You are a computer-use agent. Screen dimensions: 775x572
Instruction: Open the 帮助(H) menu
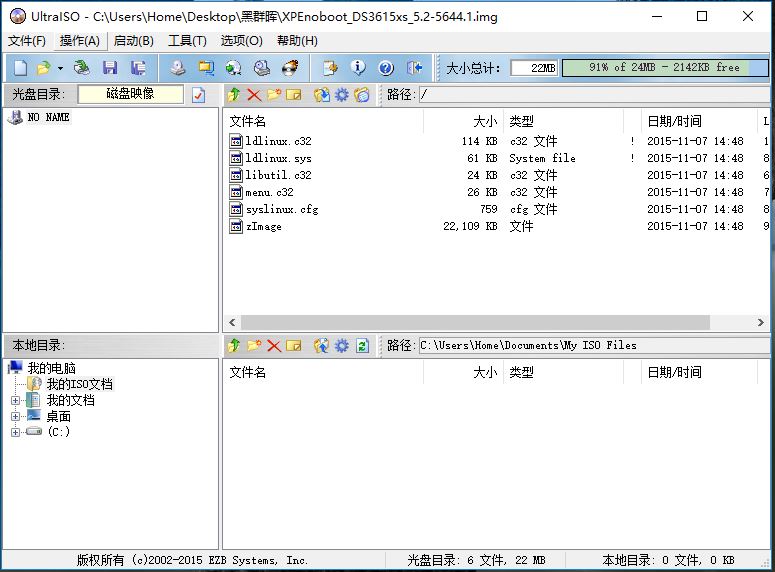click(297, 41)
